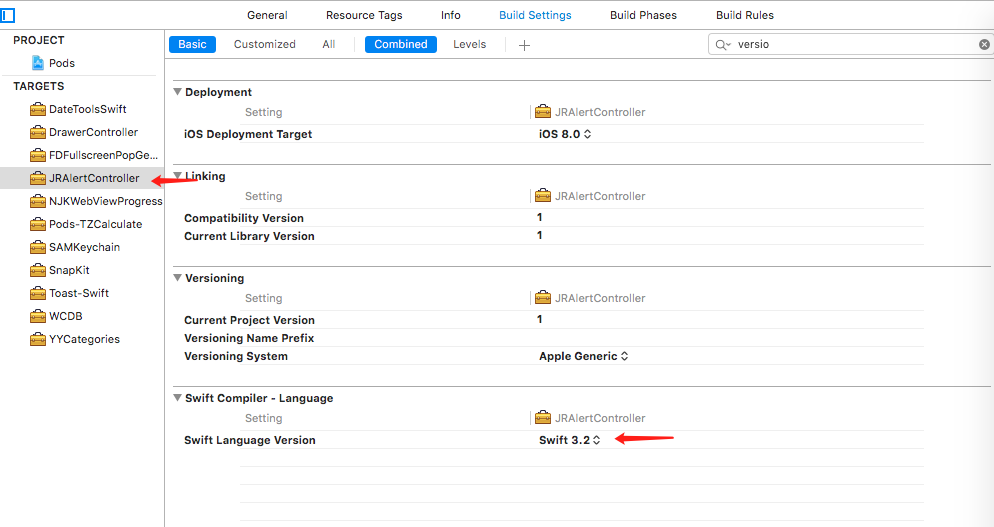Select the Current Project Version value 1

(539, 320)
